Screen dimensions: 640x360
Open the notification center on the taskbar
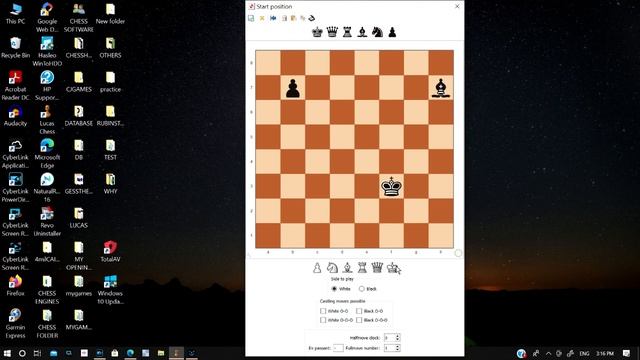(627, 353)
